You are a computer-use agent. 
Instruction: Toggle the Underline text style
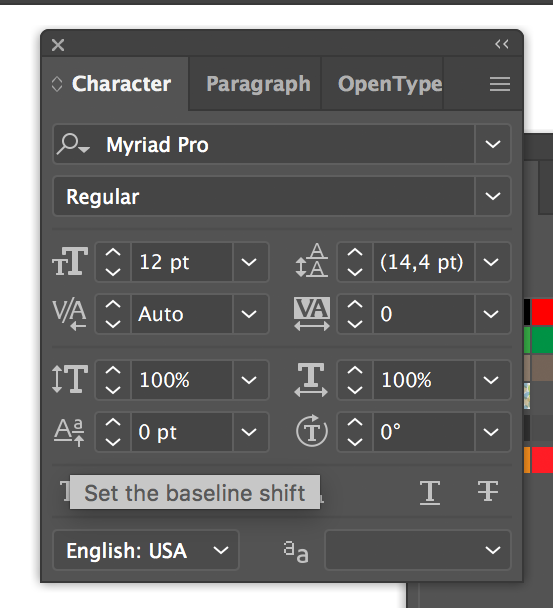[430, 492]
